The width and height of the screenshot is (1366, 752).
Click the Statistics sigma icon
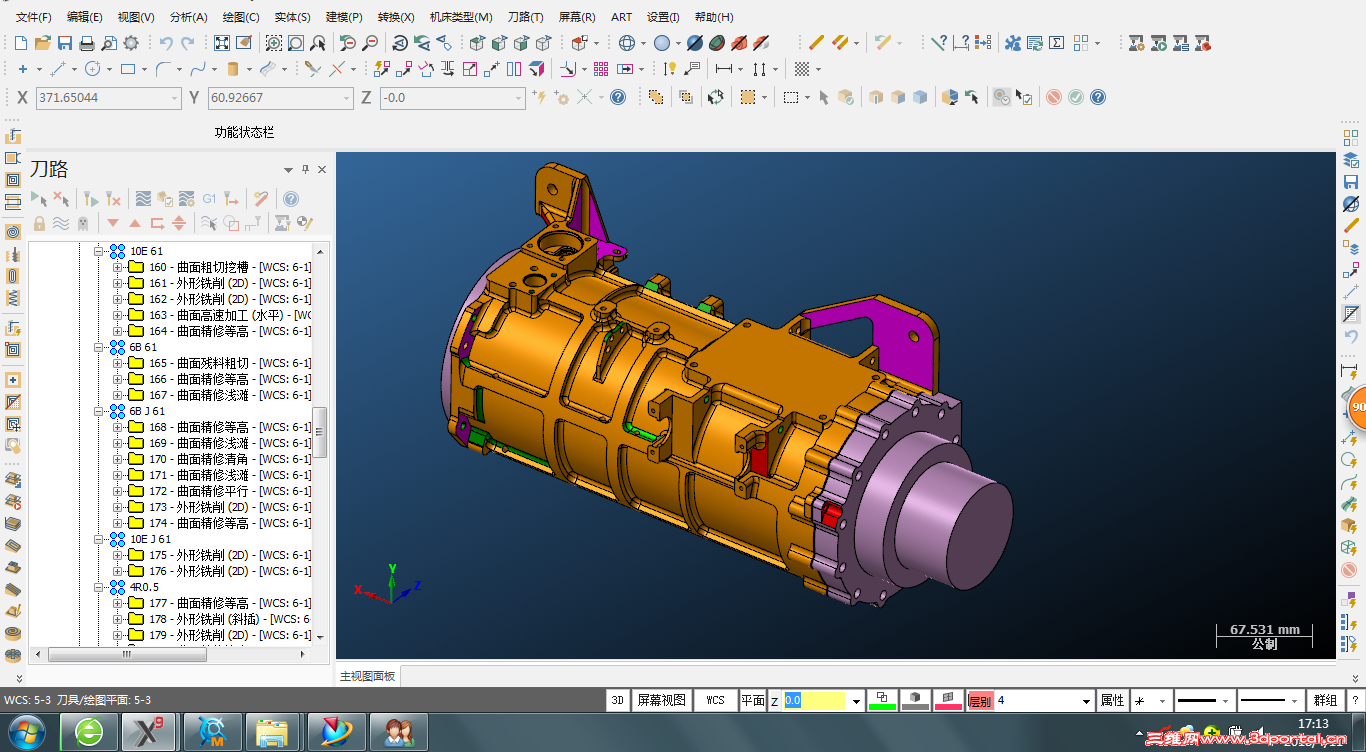tap(1057, 43)
